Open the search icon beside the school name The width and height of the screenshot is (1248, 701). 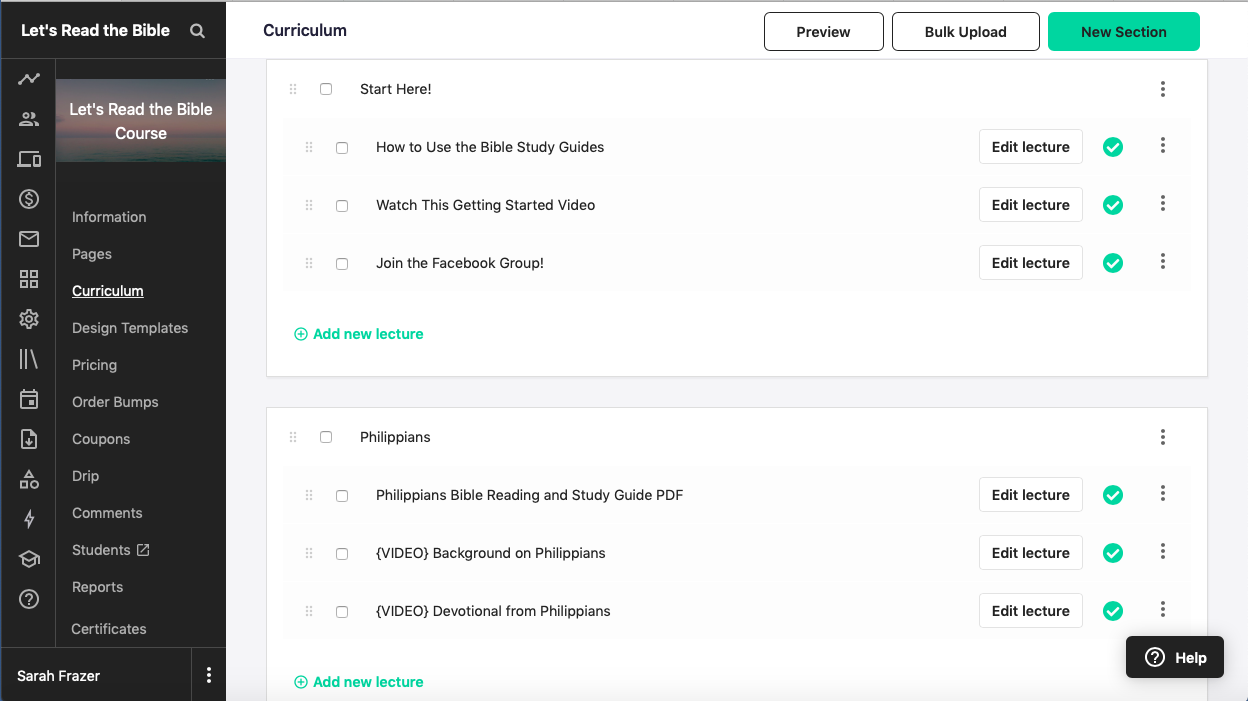(x=198, y=31)
